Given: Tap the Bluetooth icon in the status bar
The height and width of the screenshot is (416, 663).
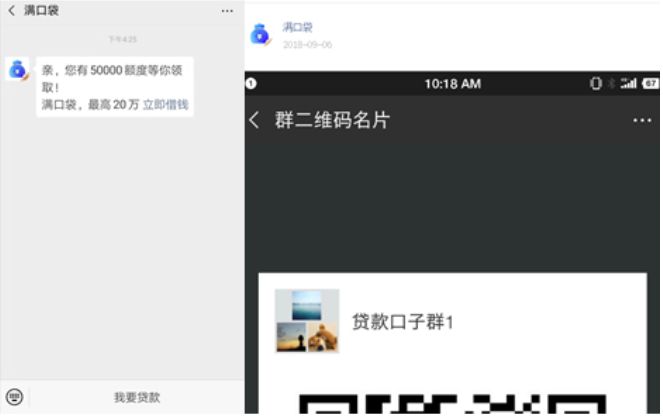Looking at the screenshot, I should click(x=611, y=83).
